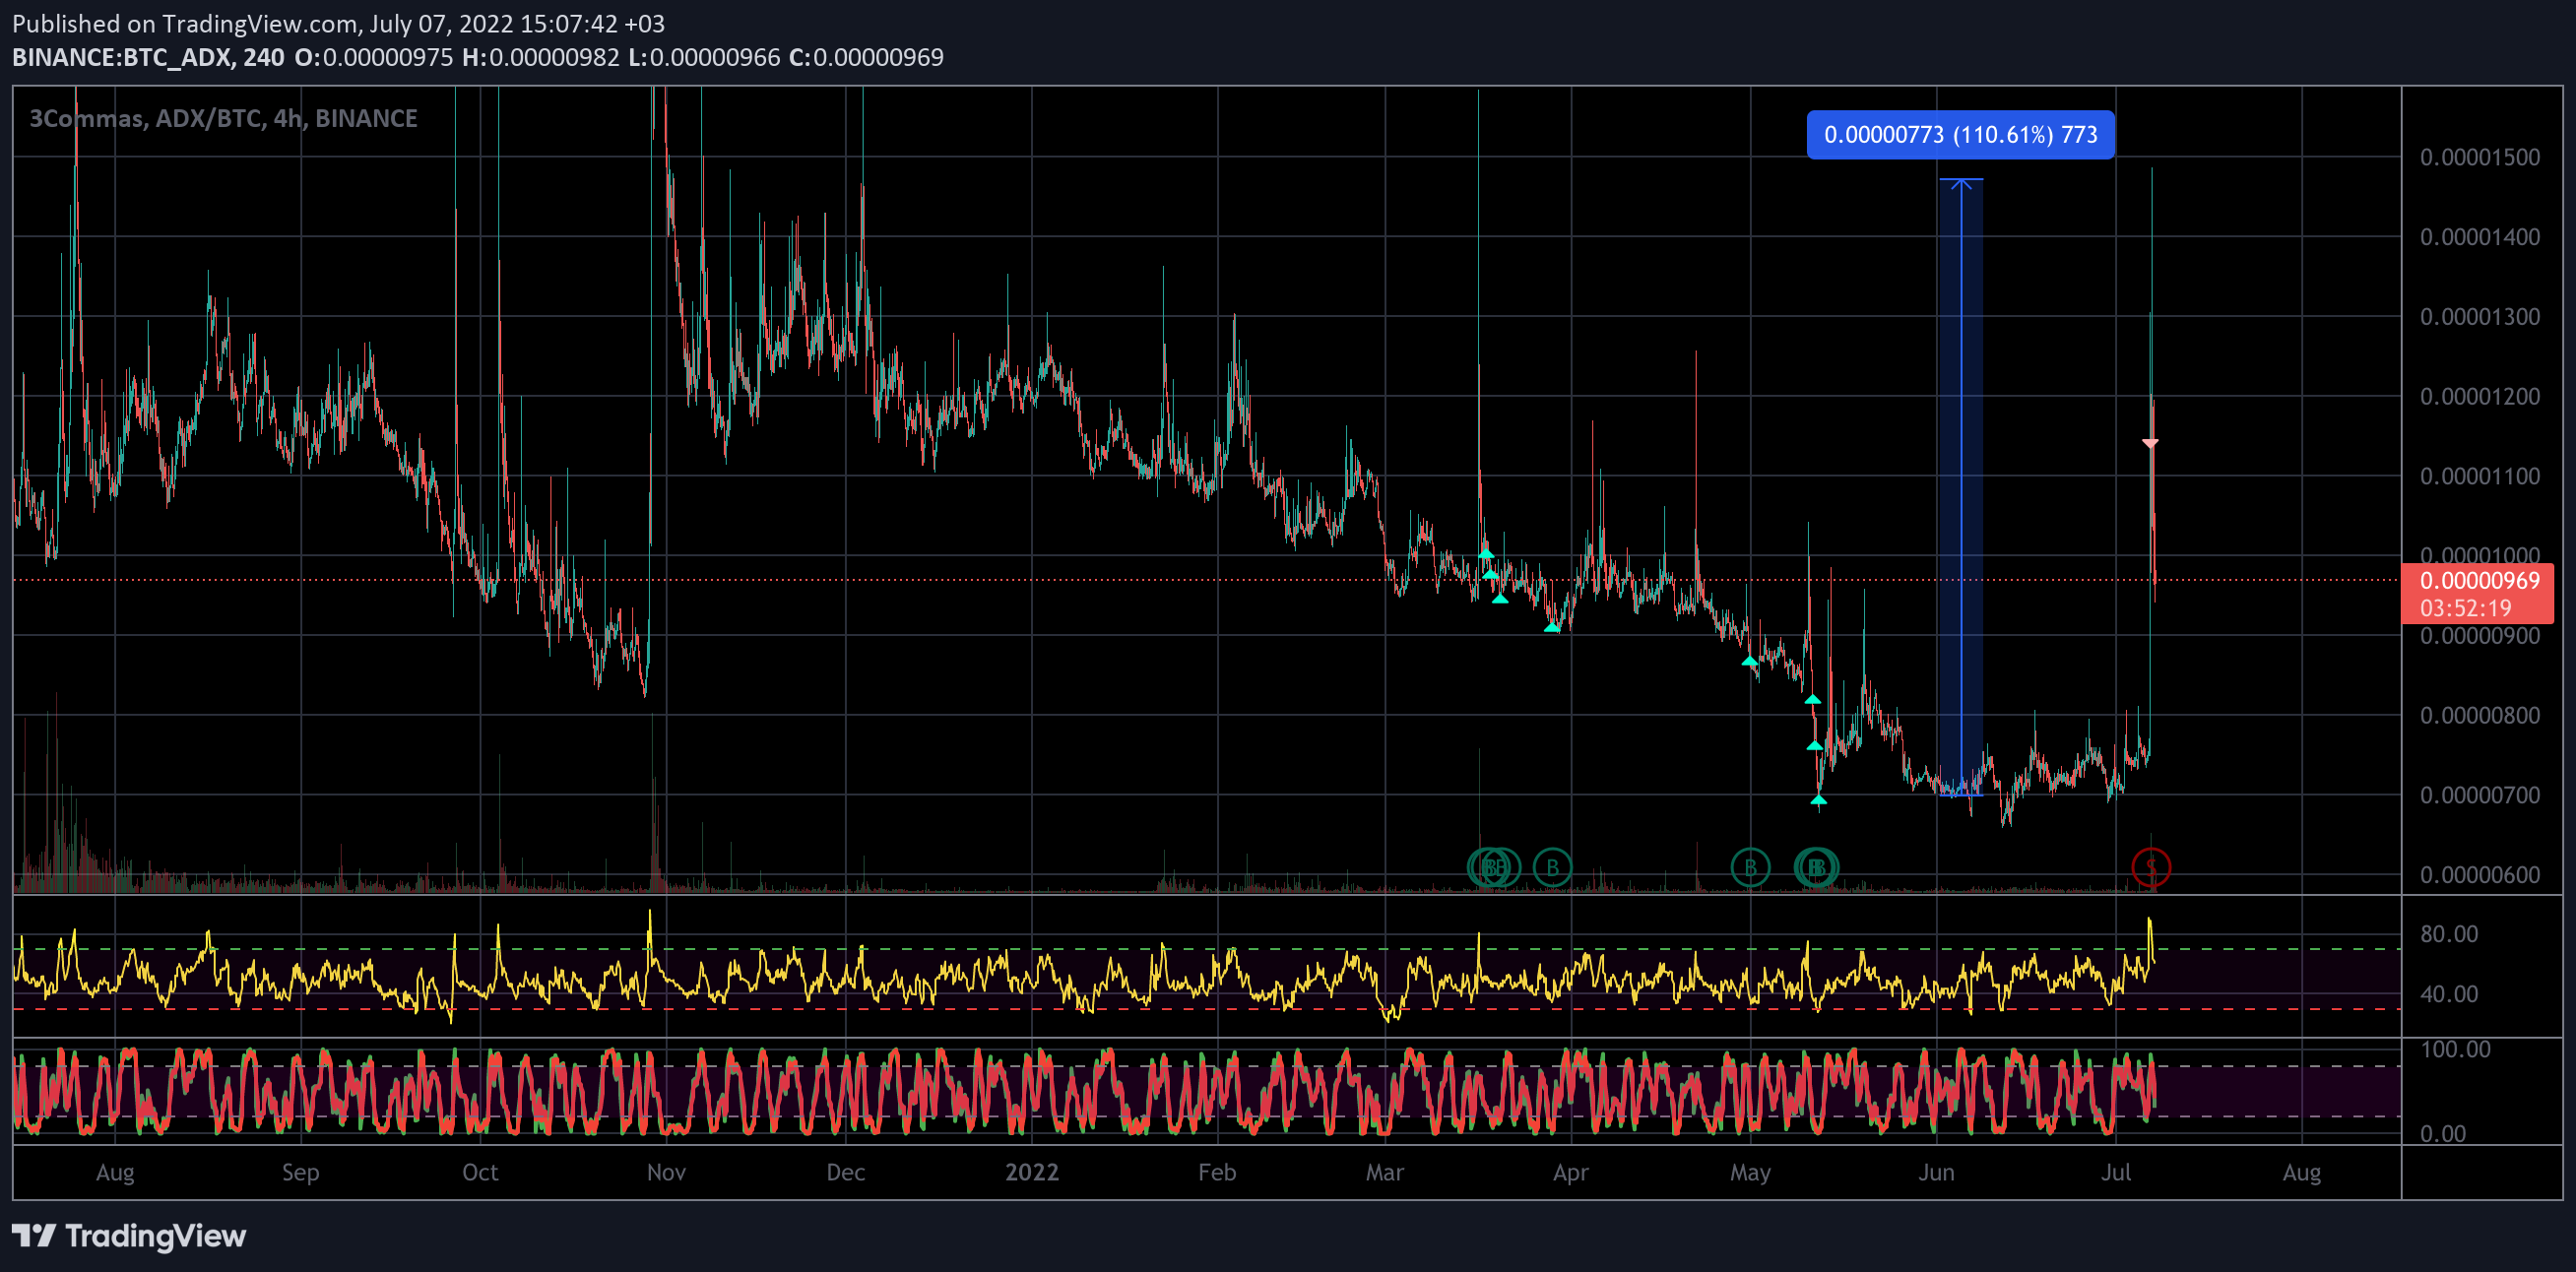Viewport: 2576px width, 1272px height.
Task: Click the 40.00 level on RSI scale
Action: click(2449, 994)
